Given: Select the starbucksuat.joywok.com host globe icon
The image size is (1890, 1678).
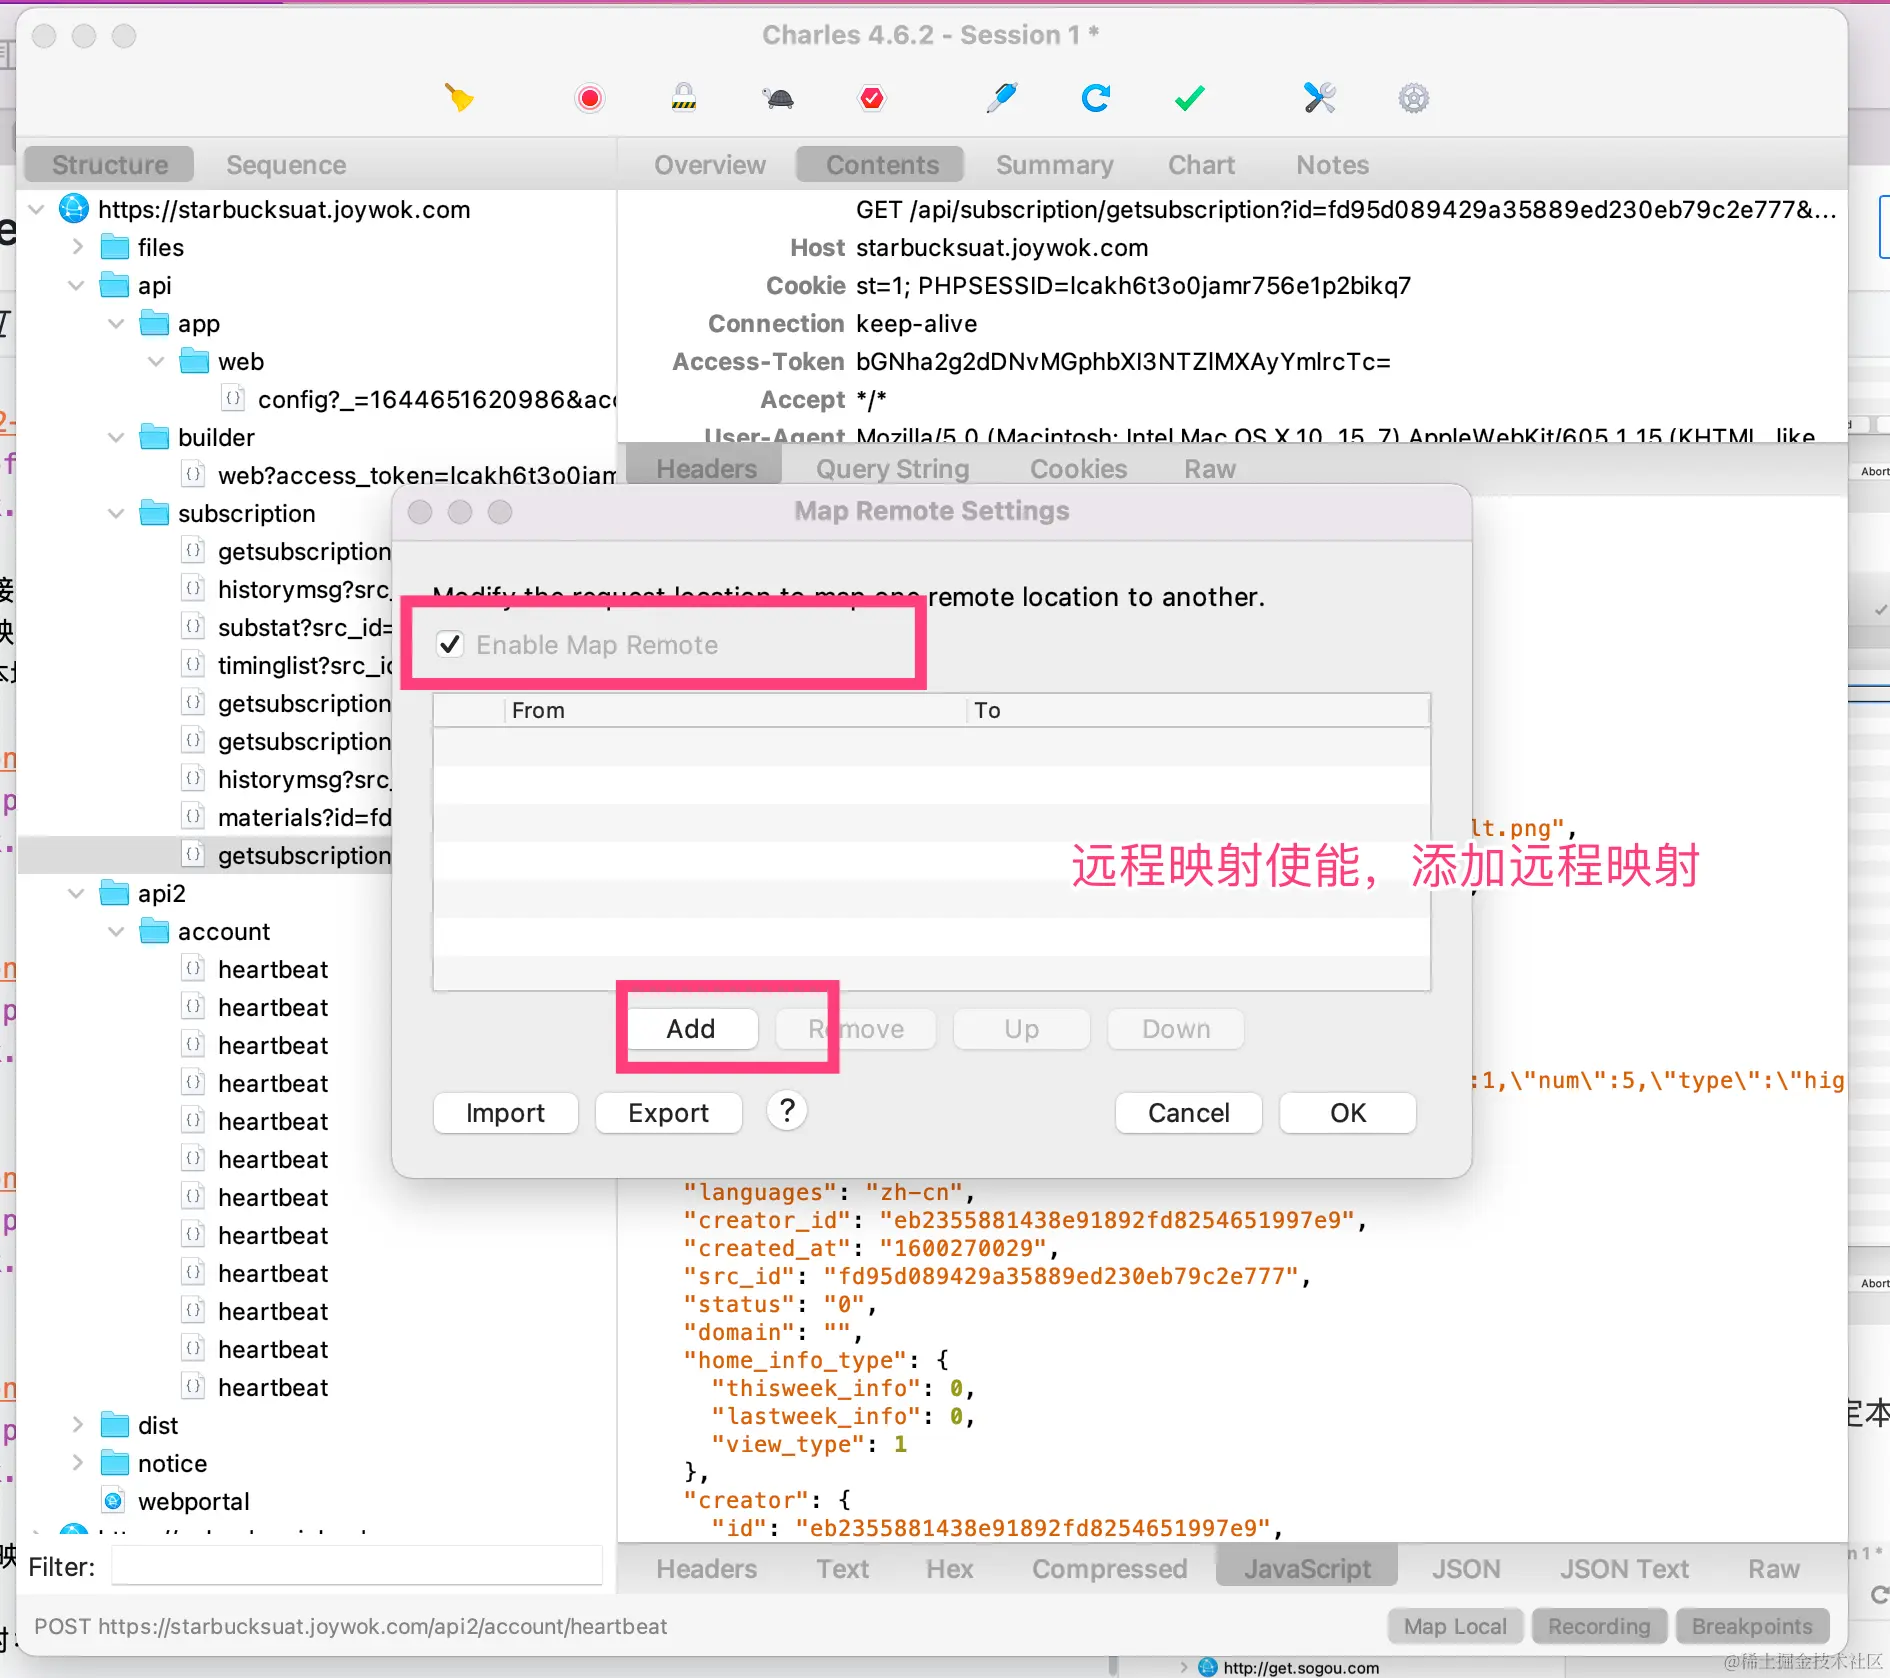Looking at the screenshot, I should click(74, 209).
